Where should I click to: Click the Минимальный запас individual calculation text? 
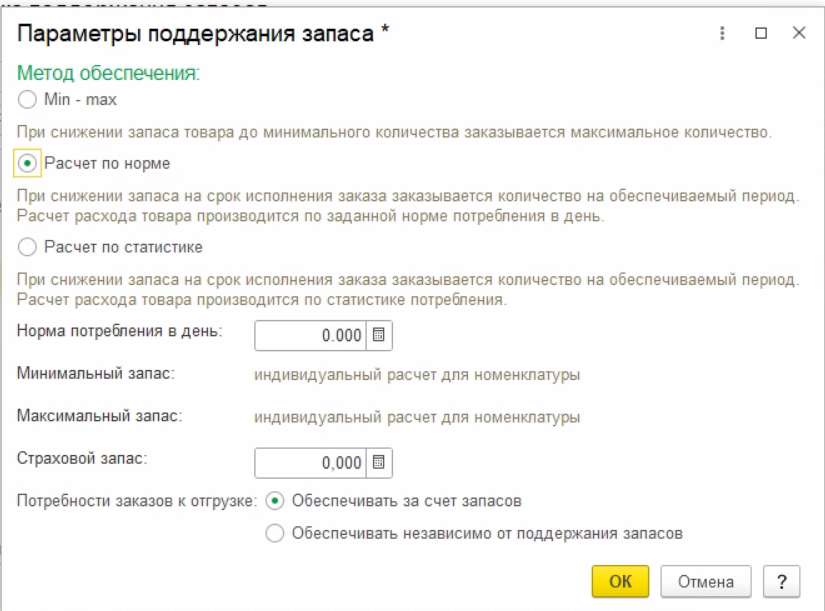[417, 375]
